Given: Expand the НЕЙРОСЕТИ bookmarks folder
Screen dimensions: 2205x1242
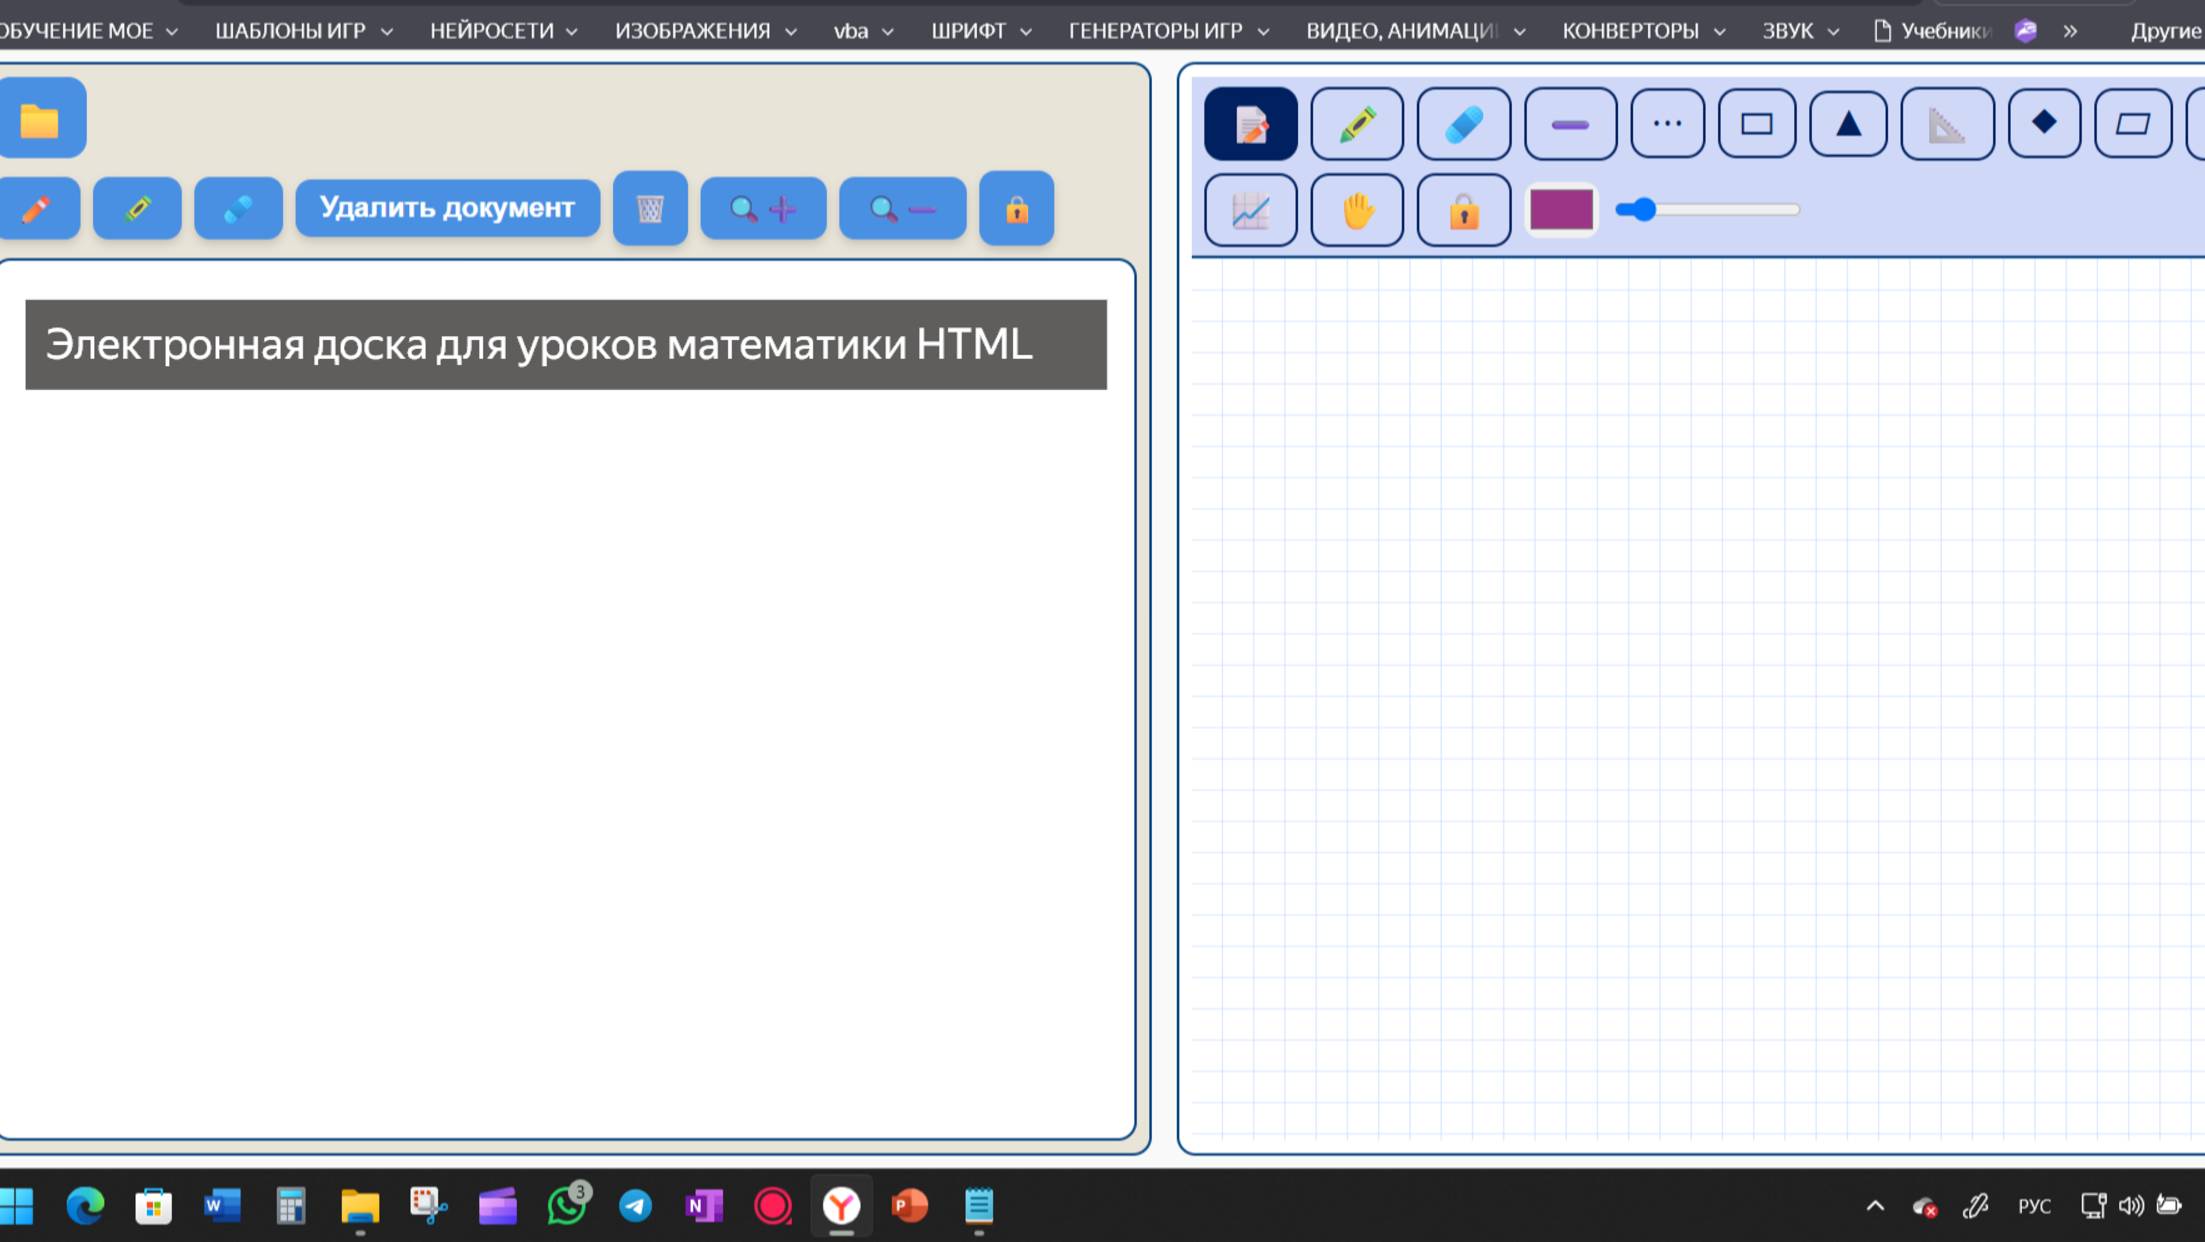Looking at the screenshot, I should click(503, 31).
